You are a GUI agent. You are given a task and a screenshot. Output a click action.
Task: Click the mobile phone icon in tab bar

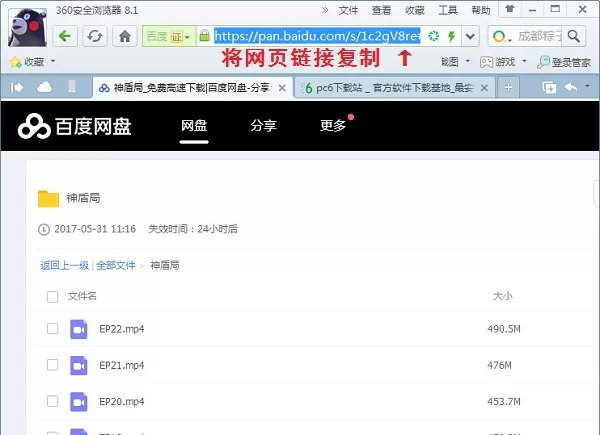[x=72, y=87]
